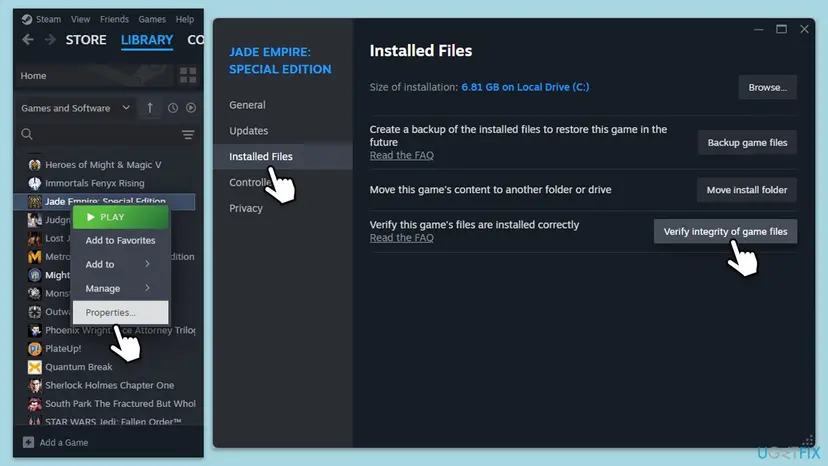Click the sort ascending arrow icon
This screenshot has width=828, height=466.
point(150,108)
